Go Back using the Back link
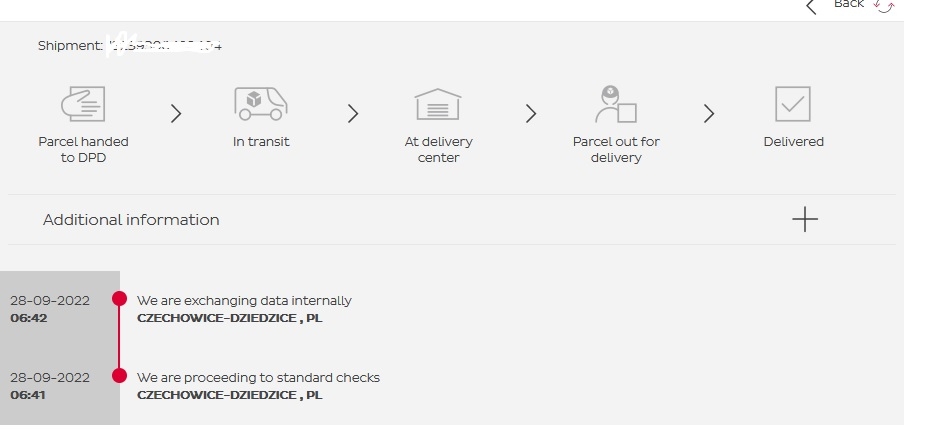The image size is (939, 441). [849, 4]
